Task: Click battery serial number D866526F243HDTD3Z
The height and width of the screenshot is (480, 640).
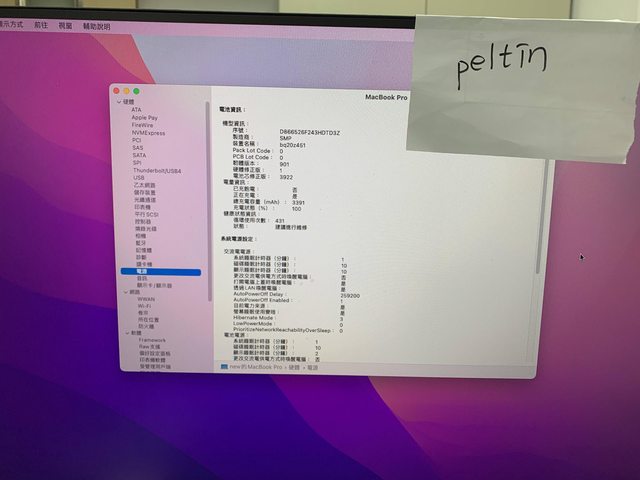Action: click(x=310, y=133)
